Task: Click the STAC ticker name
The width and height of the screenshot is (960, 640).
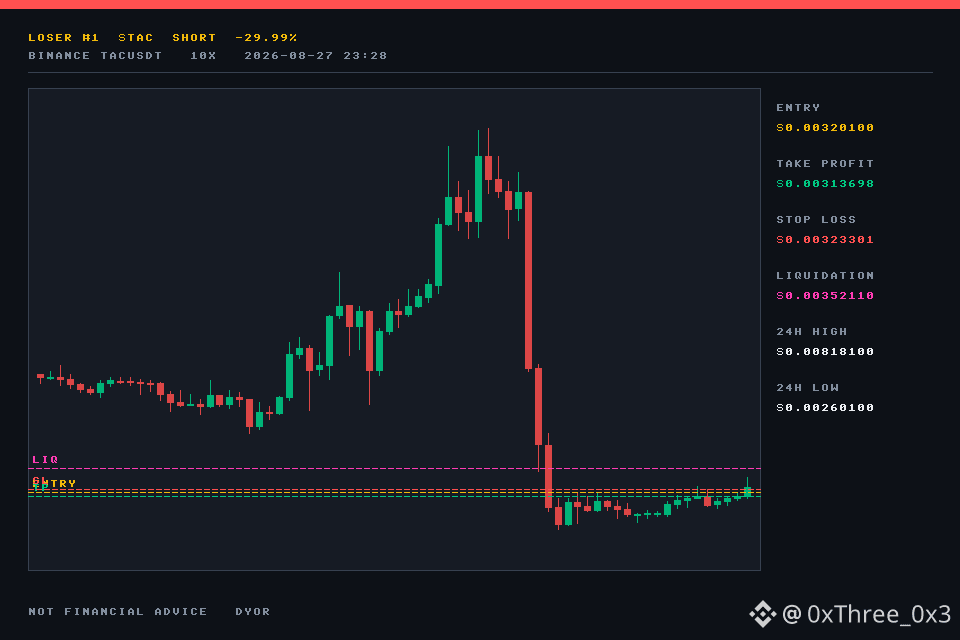Action: 136,38
